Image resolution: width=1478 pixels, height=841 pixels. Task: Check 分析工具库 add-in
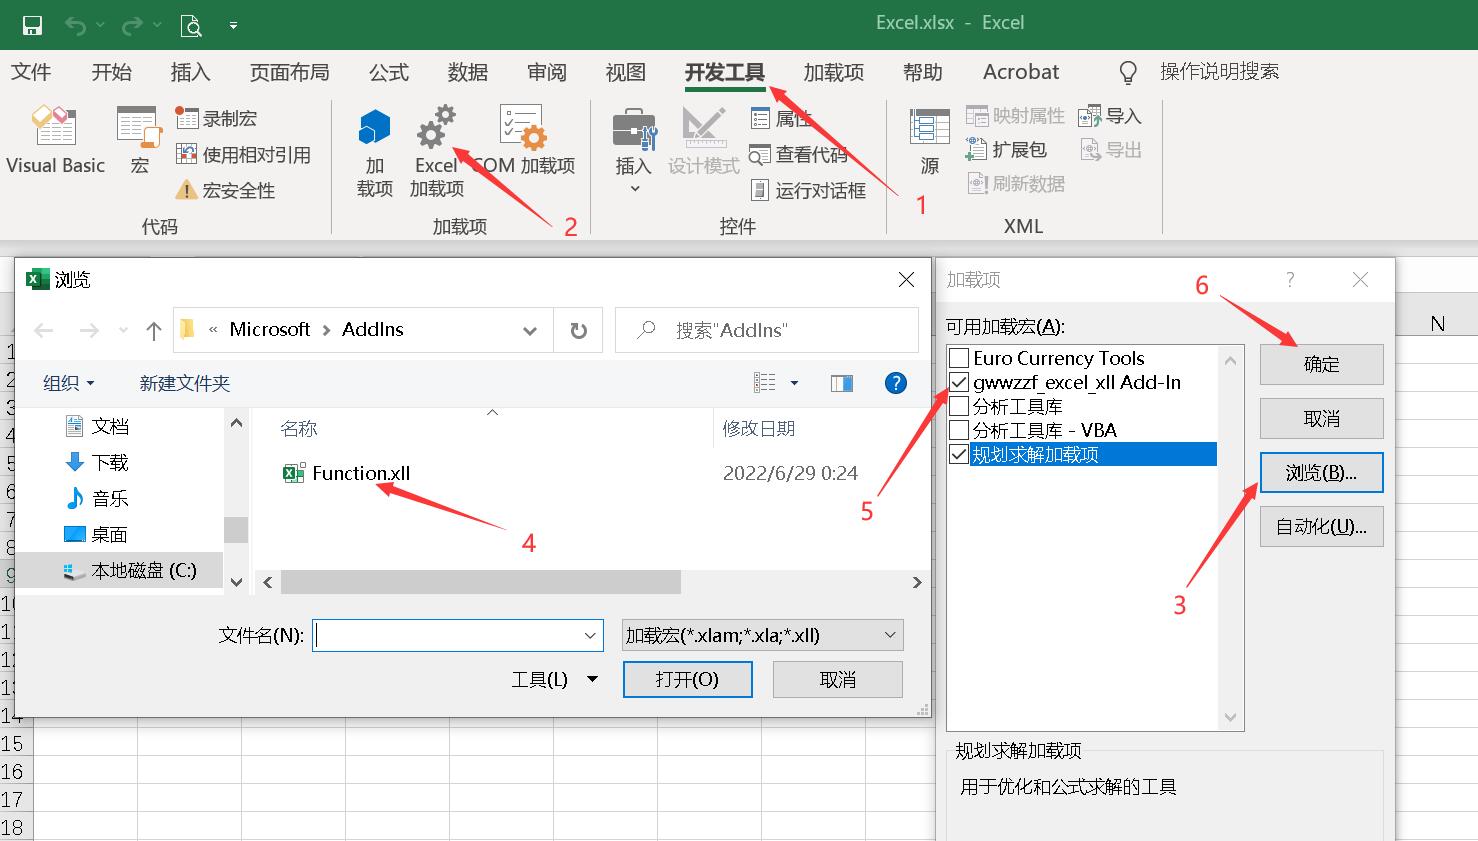(959, 406)
